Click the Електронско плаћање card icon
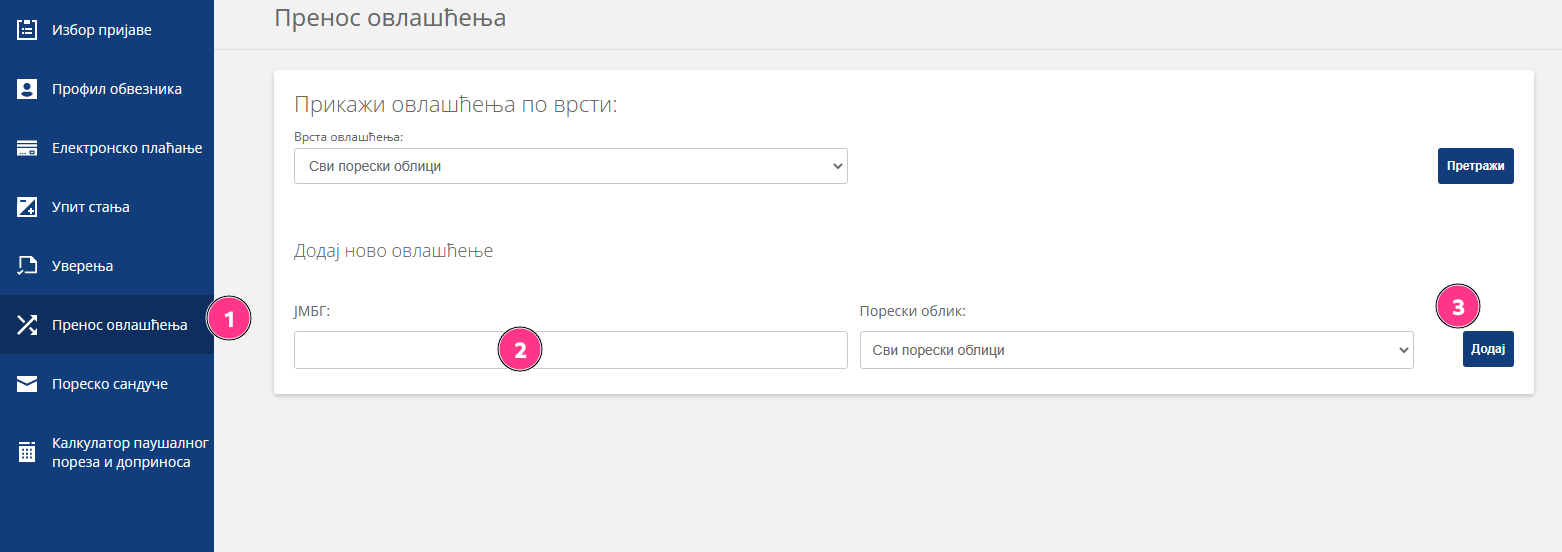Screen dimensions: 1562x552 (x=27, y=148)
